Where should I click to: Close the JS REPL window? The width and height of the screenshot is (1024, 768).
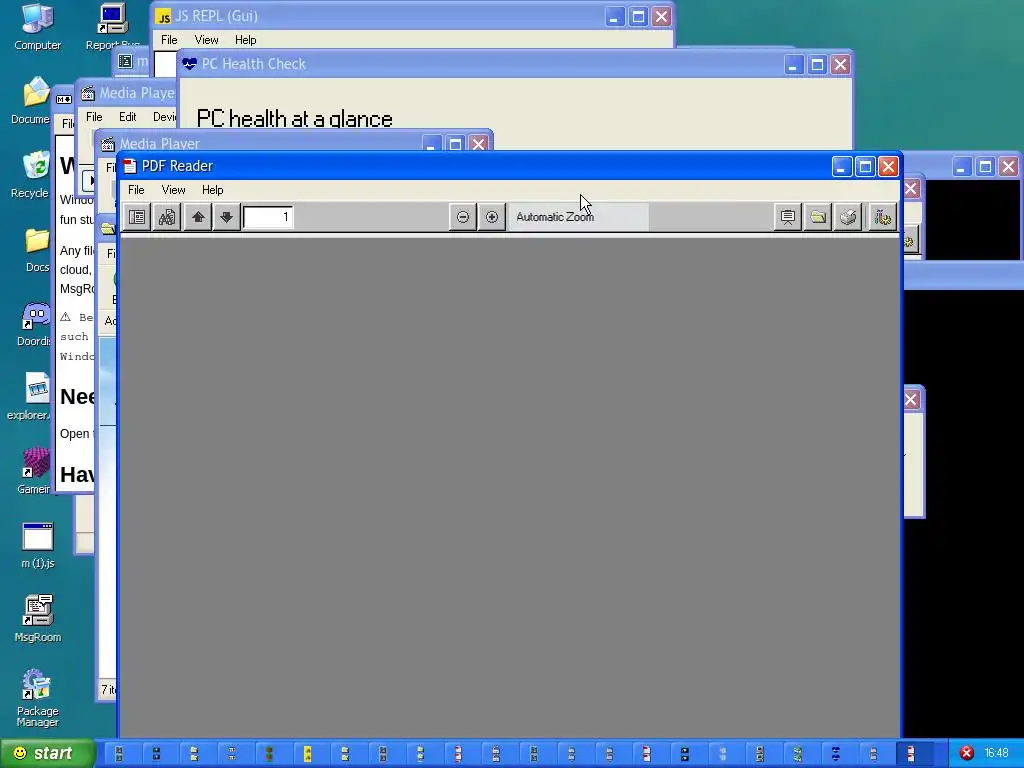tap(662, 17)
